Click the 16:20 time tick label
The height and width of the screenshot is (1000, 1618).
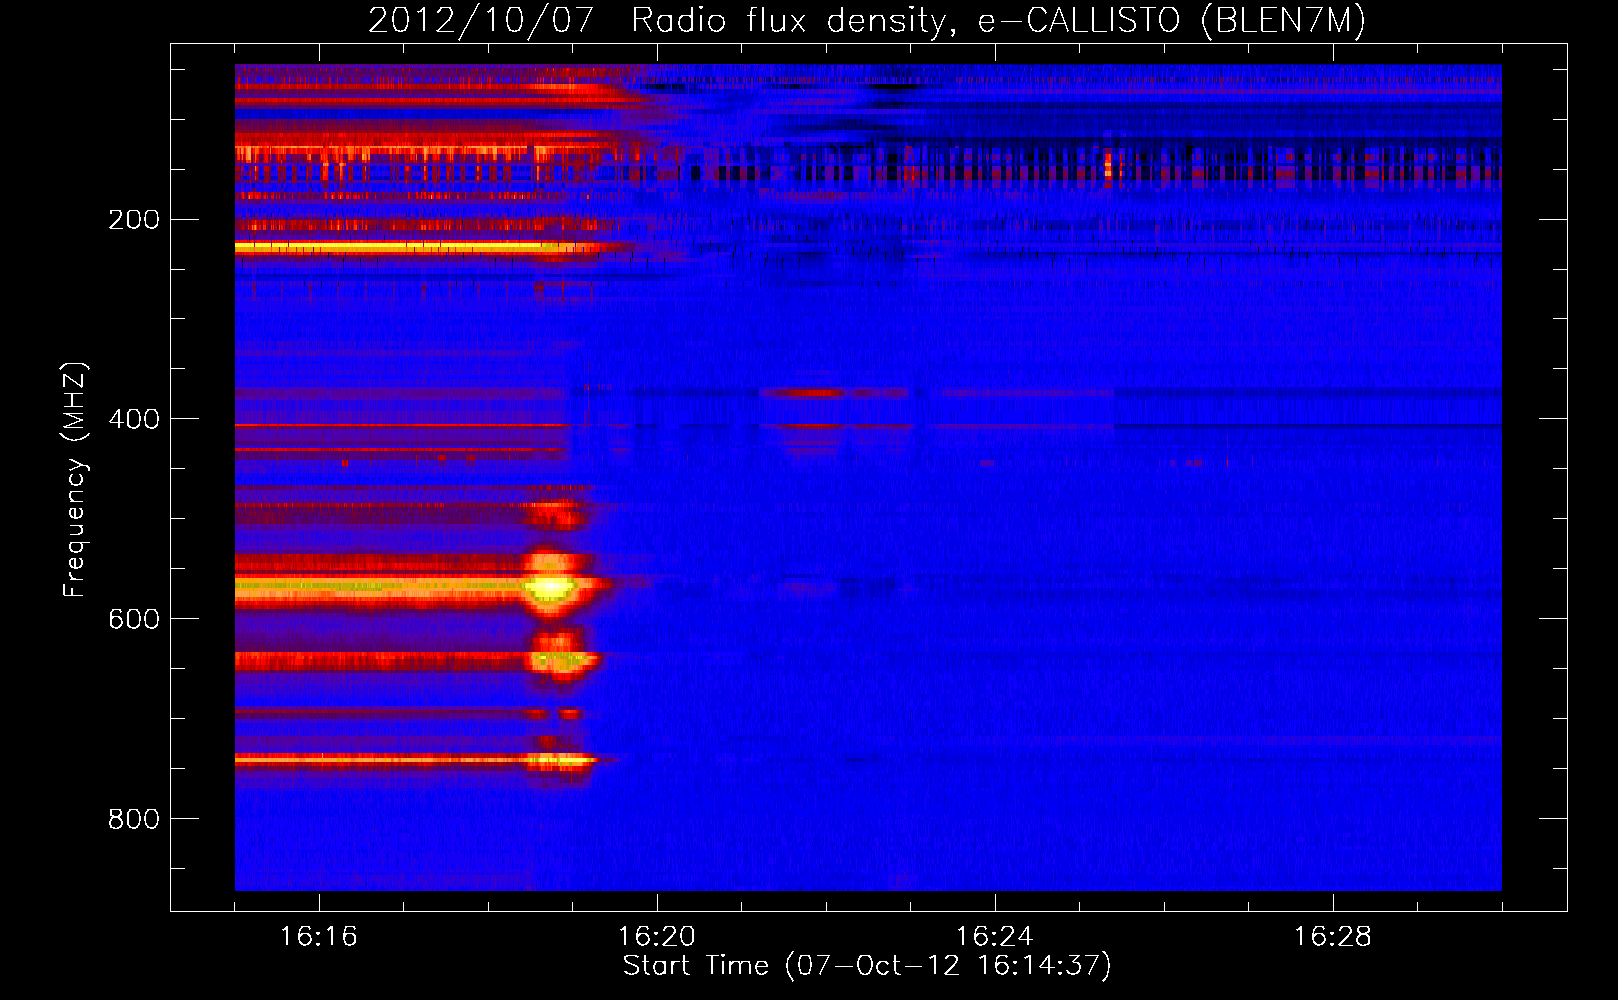pyautogui.click(x=657, y=936)
